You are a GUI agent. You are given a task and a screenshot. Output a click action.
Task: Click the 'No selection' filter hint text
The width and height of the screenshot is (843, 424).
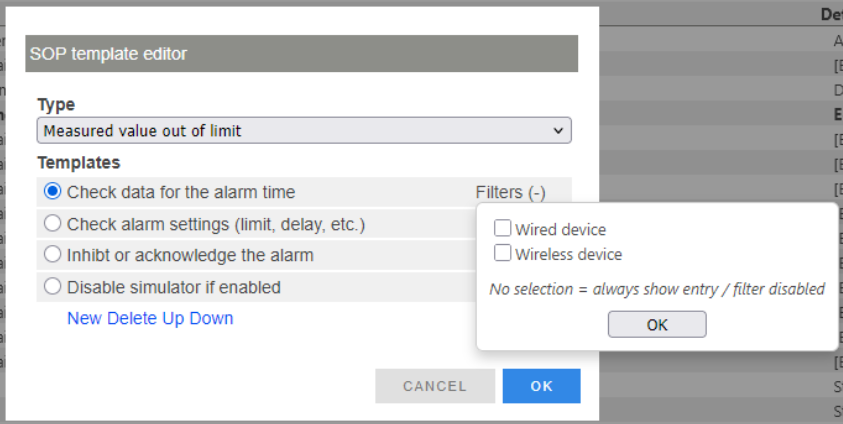pyautogui.click(x=656, y=289)
